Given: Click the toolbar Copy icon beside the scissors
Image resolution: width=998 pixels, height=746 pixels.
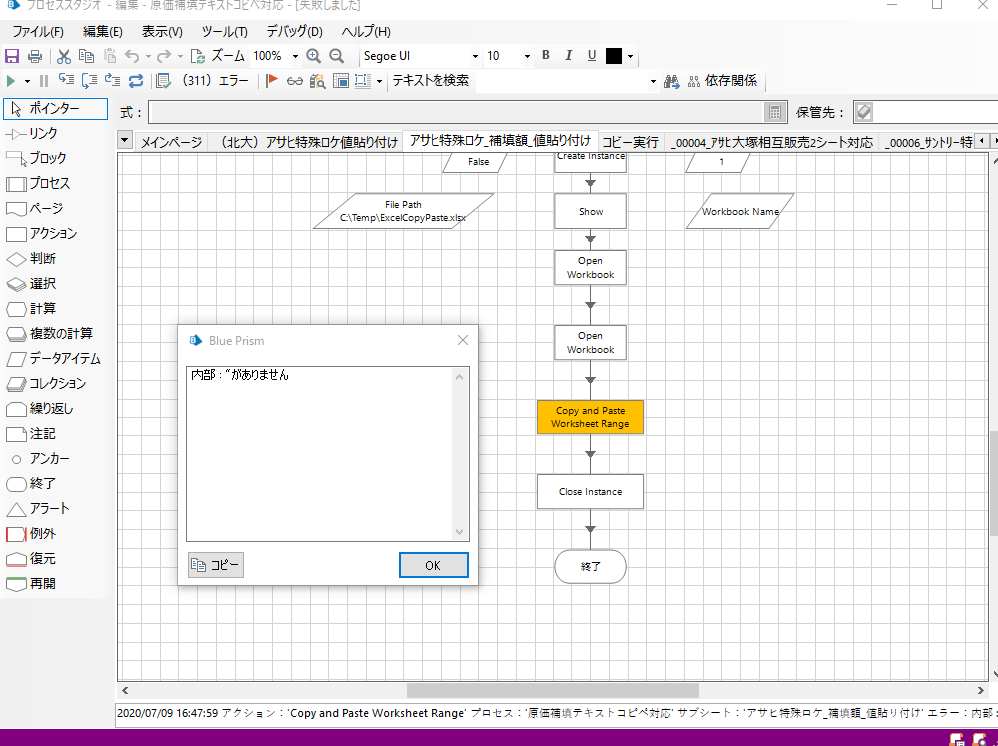Looking at the screenshot, I should pos(86,56).
